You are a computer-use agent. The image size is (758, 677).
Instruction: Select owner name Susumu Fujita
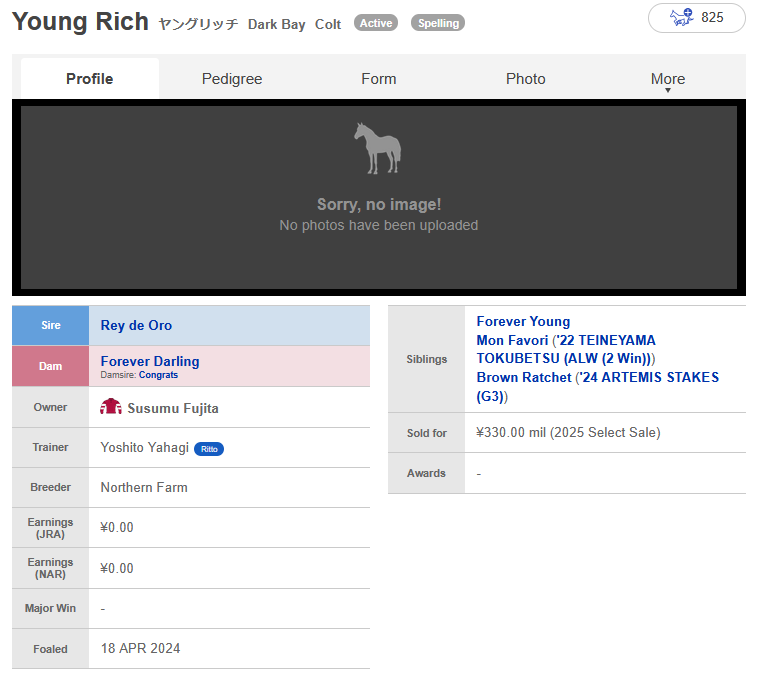(173, 408)
